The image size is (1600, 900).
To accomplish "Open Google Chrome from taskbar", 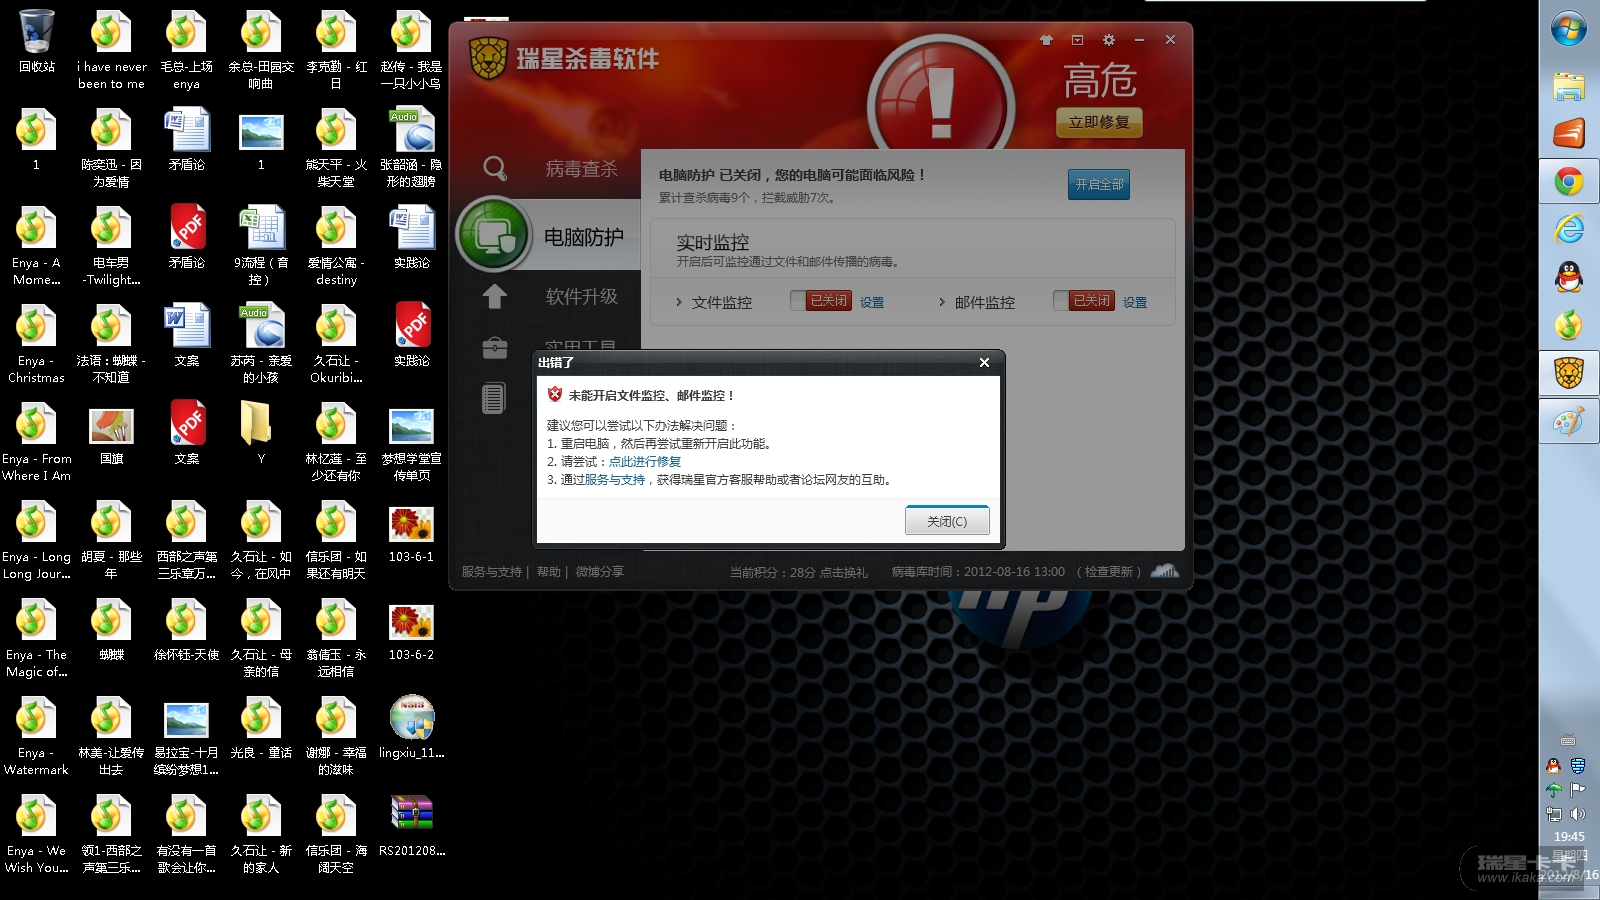I will click(1569, 182).
